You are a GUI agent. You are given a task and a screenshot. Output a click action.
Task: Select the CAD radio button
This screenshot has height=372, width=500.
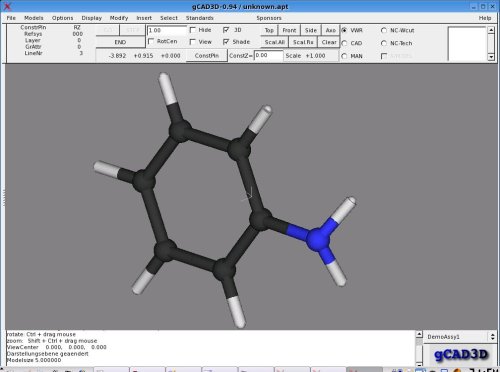coord(344,43)
